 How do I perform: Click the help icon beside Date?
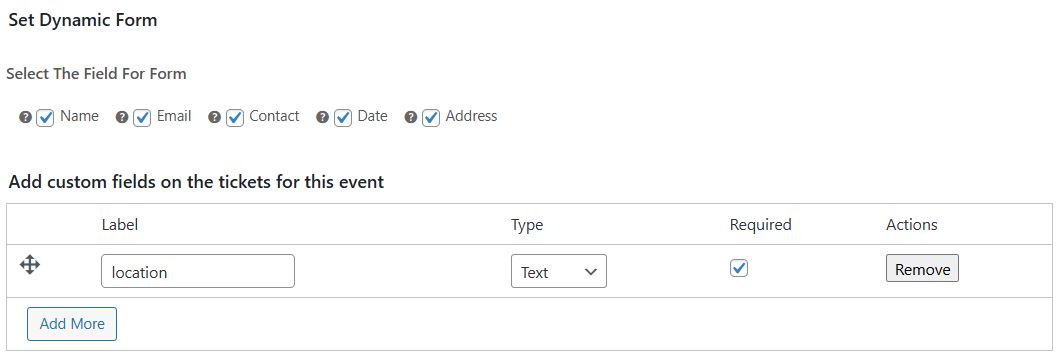323,117
